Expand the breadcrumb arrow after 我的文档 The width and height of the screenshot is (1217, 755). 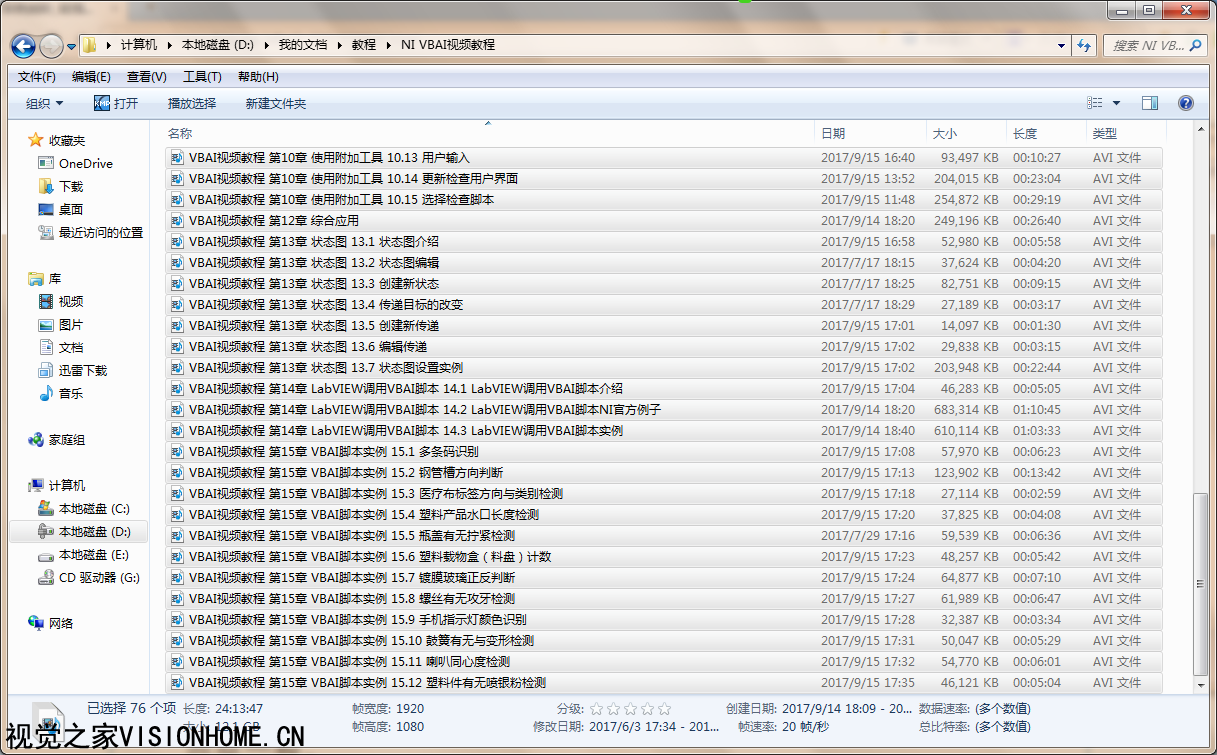340,45
